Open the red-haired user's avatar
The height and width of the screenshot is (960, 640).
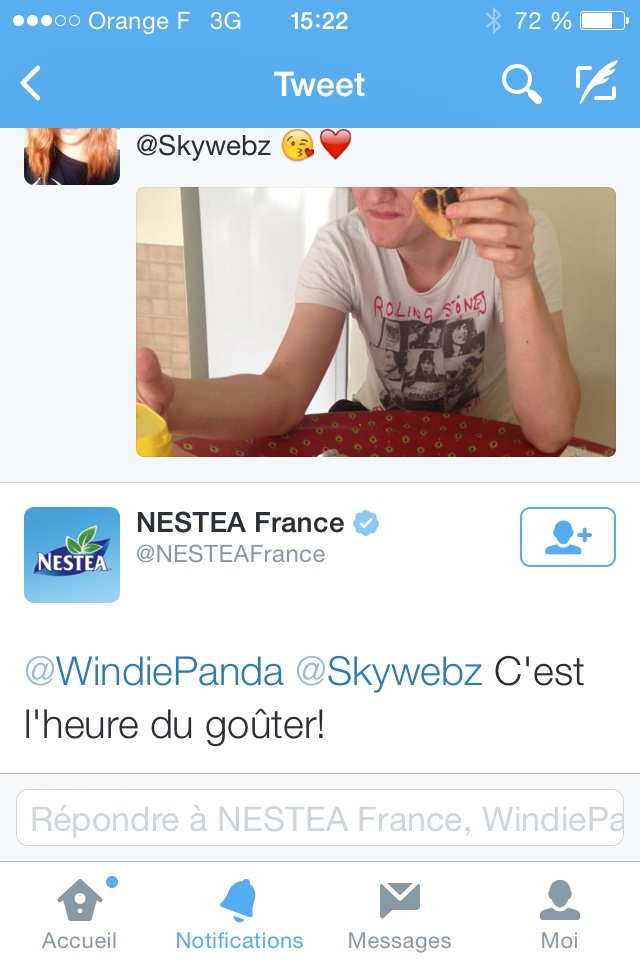point(72,156)
